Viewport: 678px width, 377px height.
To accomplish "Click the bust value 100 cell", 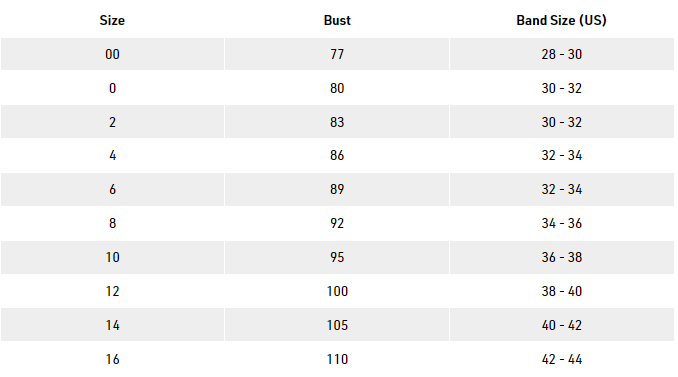I will (337, 291).
